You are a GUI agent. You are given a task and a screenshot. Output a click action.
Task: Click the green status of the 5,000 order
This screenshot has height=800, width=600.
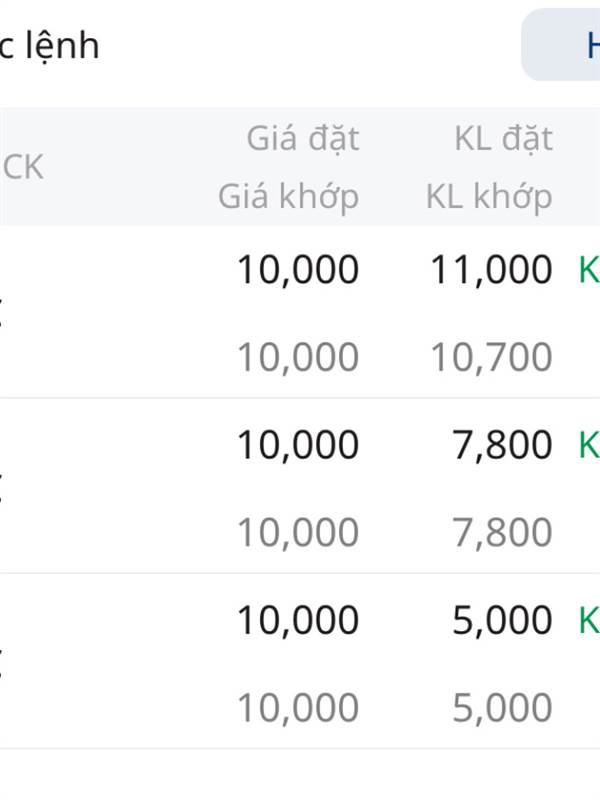point(589,620)
